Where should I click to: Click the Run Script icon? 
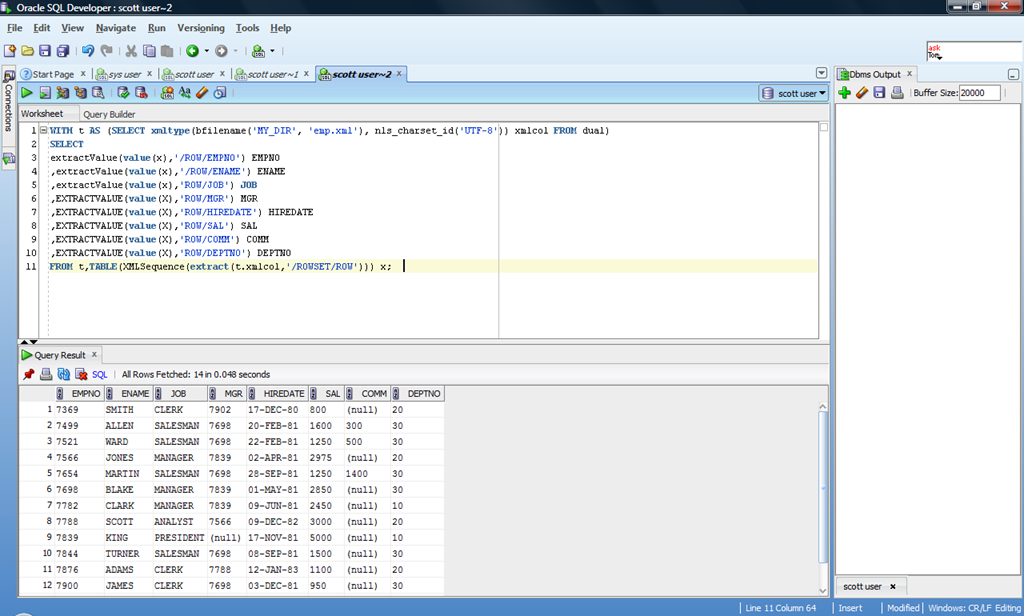[x=45, y=93]
